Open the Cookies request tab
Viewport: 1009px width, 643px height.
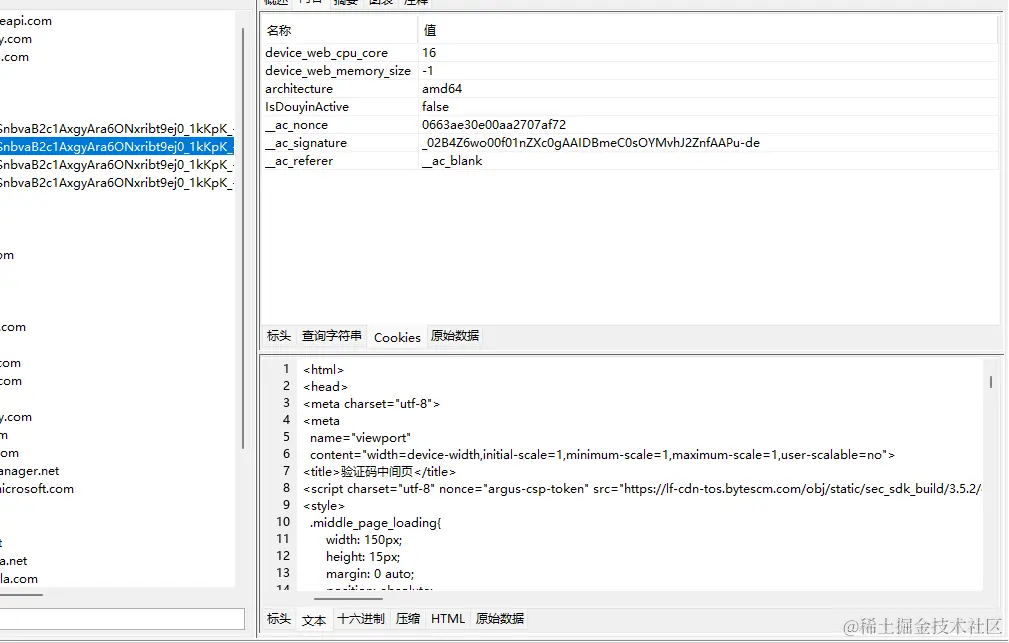[x=397, y=337]
